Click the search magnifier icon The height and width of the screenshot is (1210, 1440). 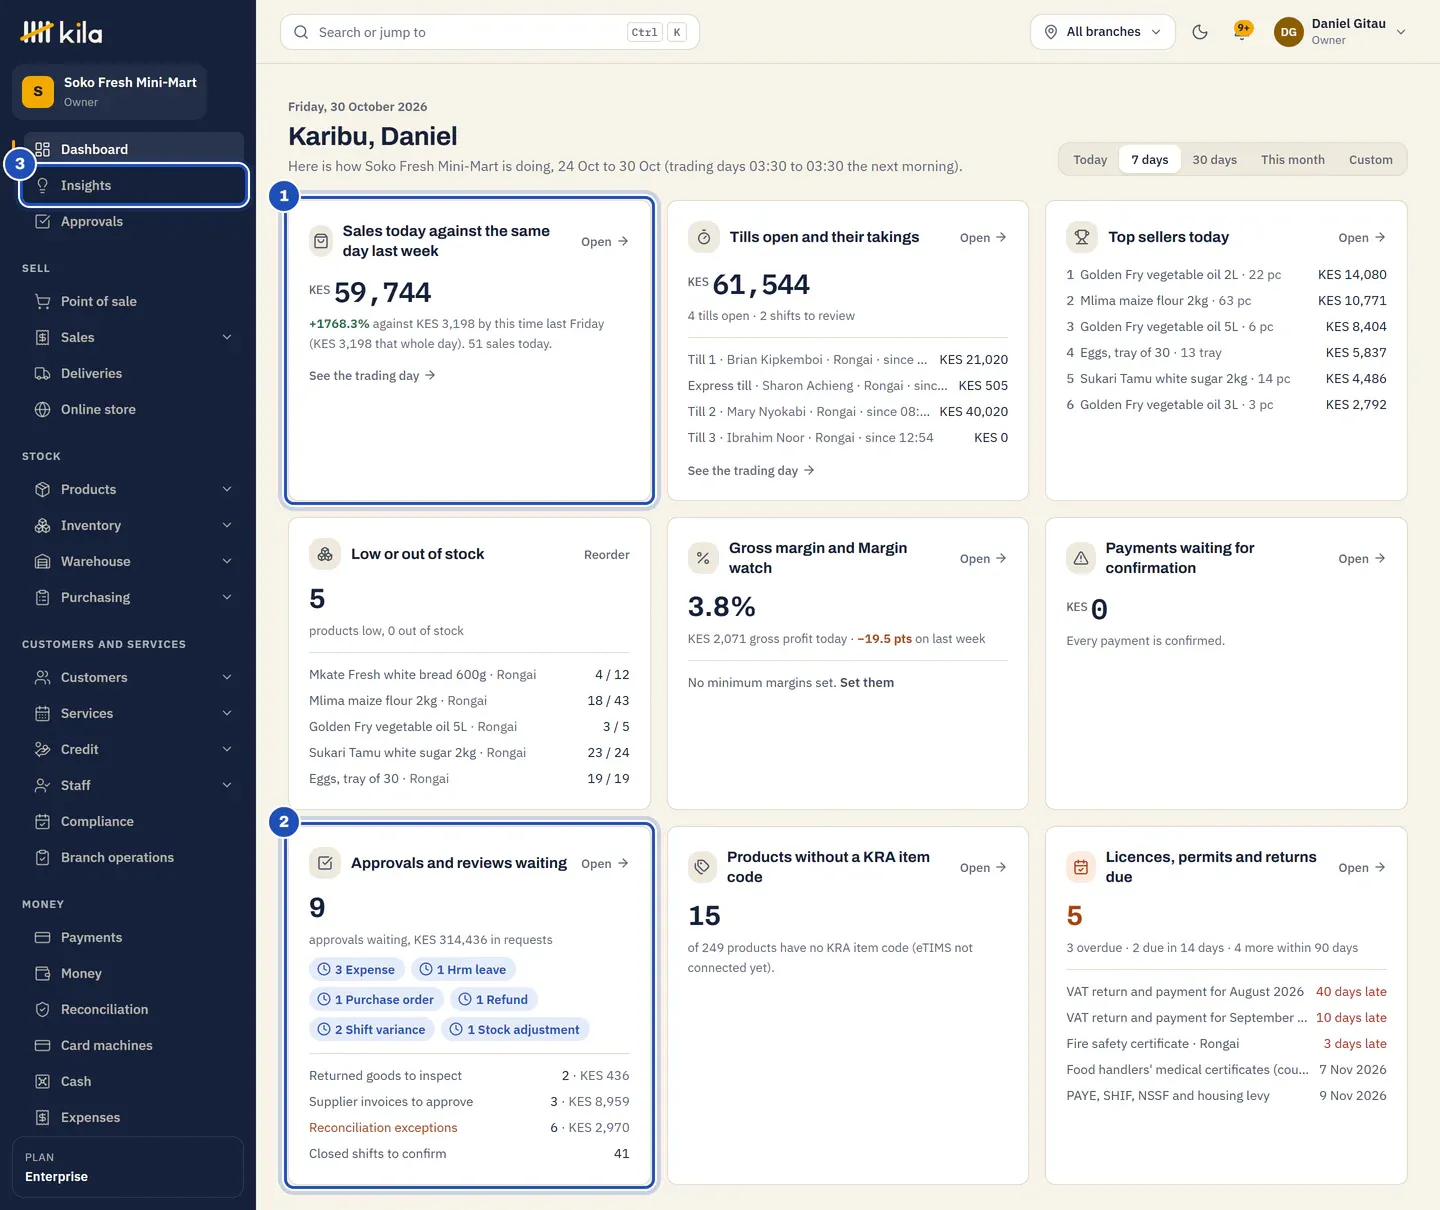pos(301,32)
